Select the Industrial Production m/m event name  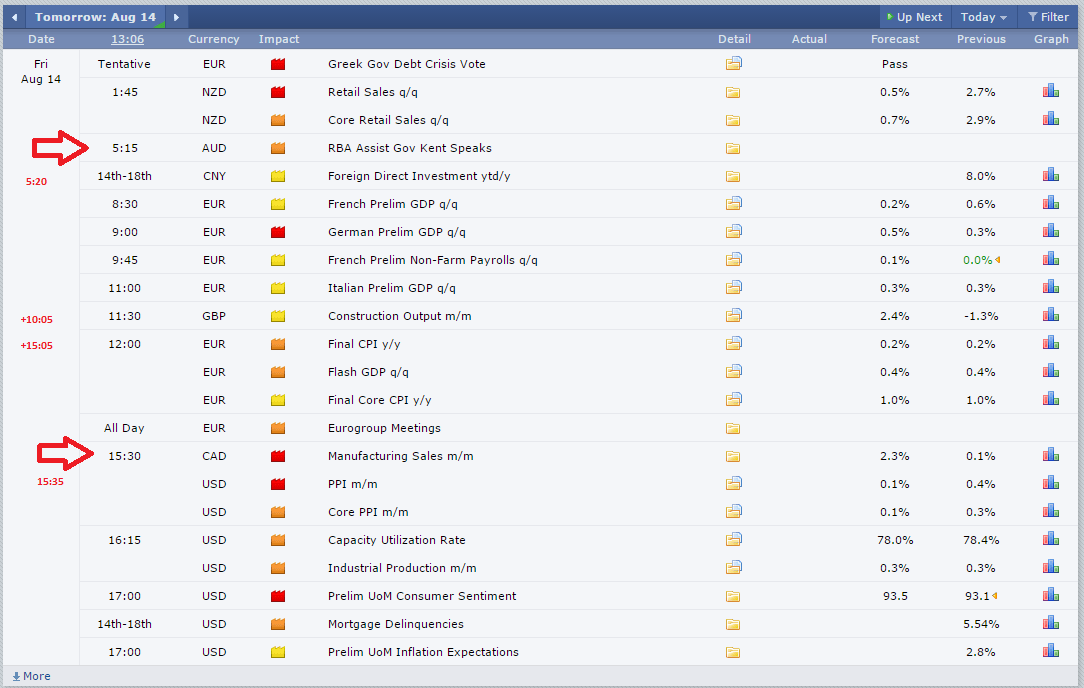pos(402,568)
